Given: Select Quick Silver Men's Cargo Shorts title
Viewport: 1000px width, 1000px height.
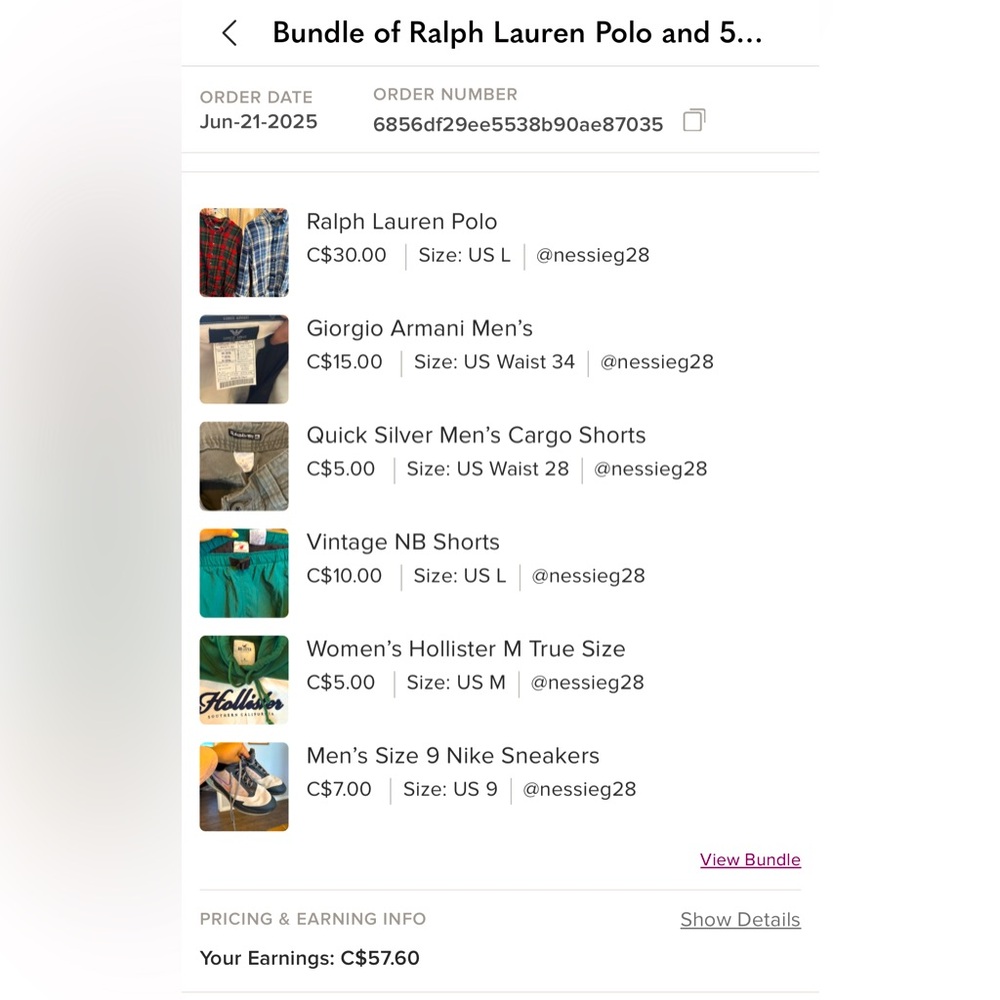Looking at the screenshot, I should [x=476, y=435].
